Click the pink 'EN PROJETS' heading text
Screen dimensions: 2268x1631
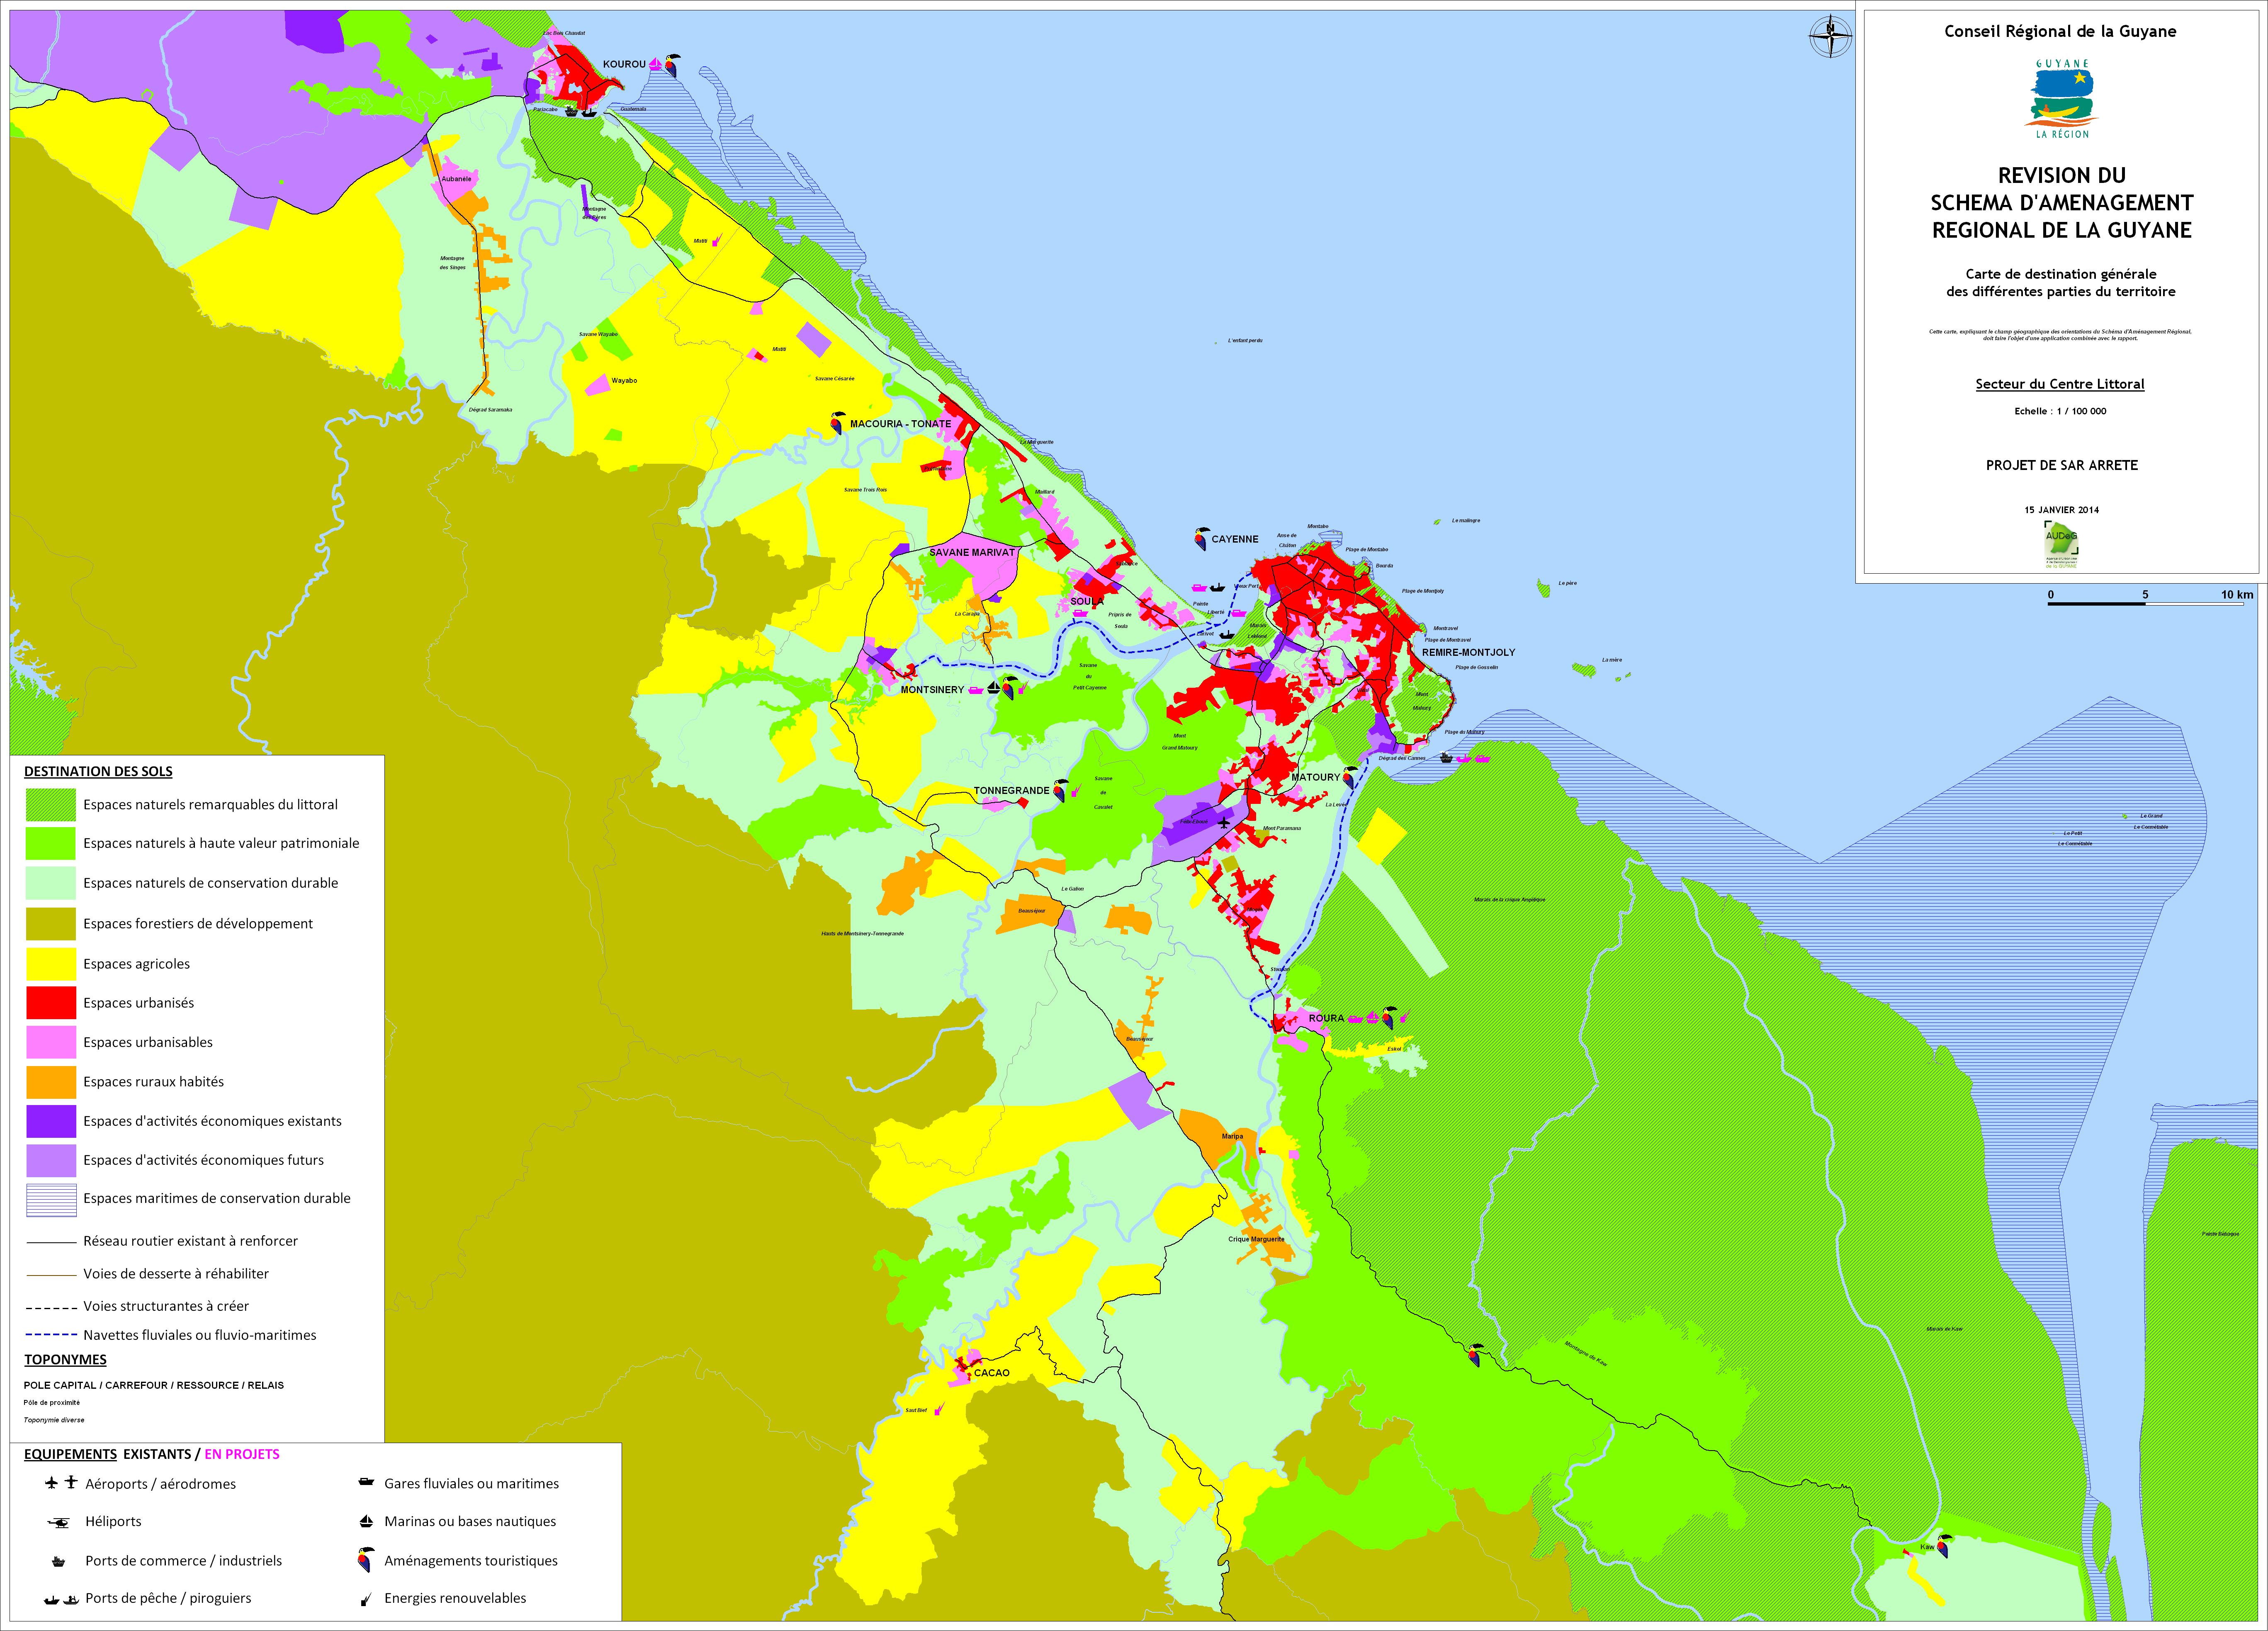pos(242,1455)
